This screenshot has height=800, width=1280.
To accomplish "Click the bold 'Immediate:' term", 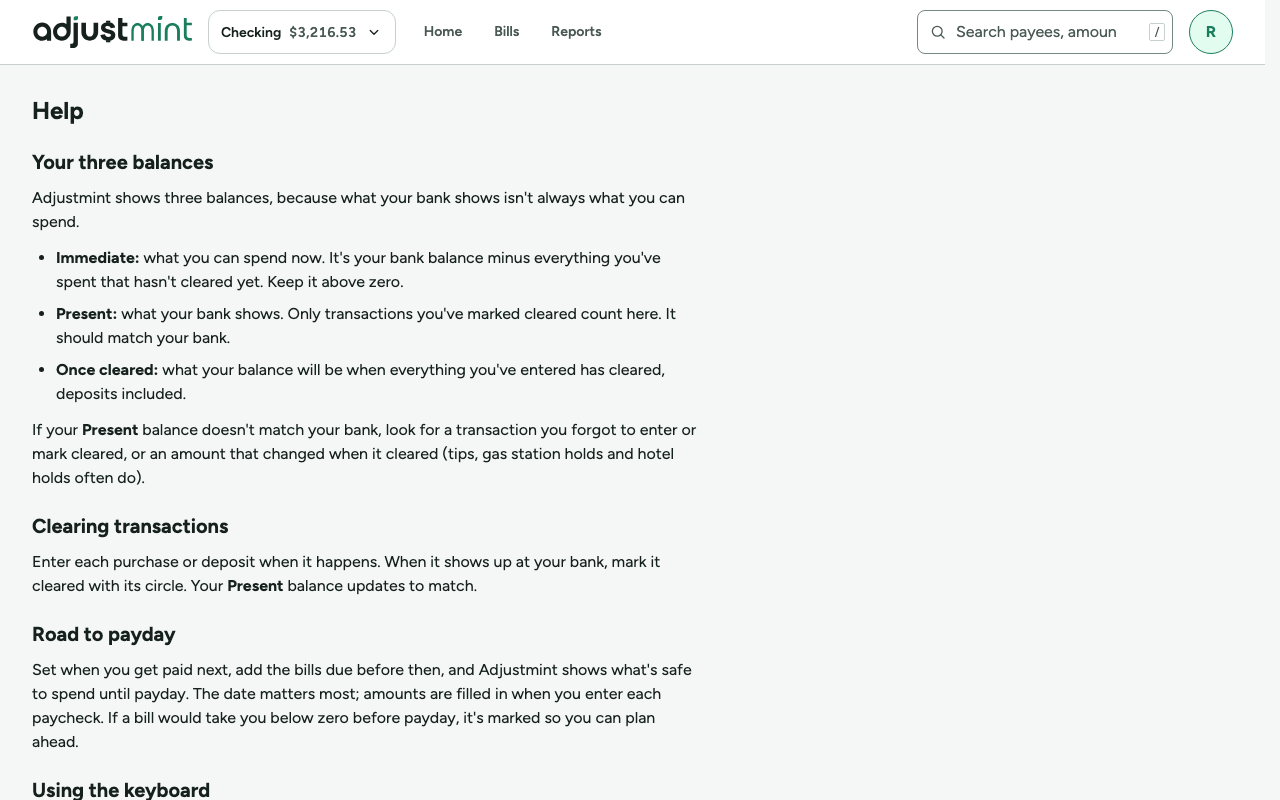I will (97, 258).
